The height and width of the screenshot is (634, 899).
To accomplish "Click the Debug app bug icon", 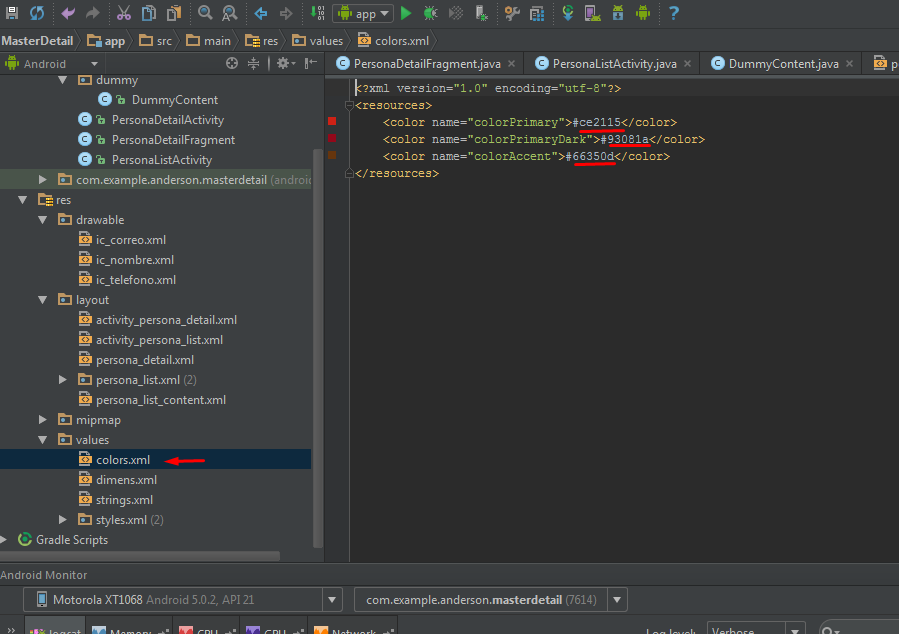I will [x=430, y=13].
